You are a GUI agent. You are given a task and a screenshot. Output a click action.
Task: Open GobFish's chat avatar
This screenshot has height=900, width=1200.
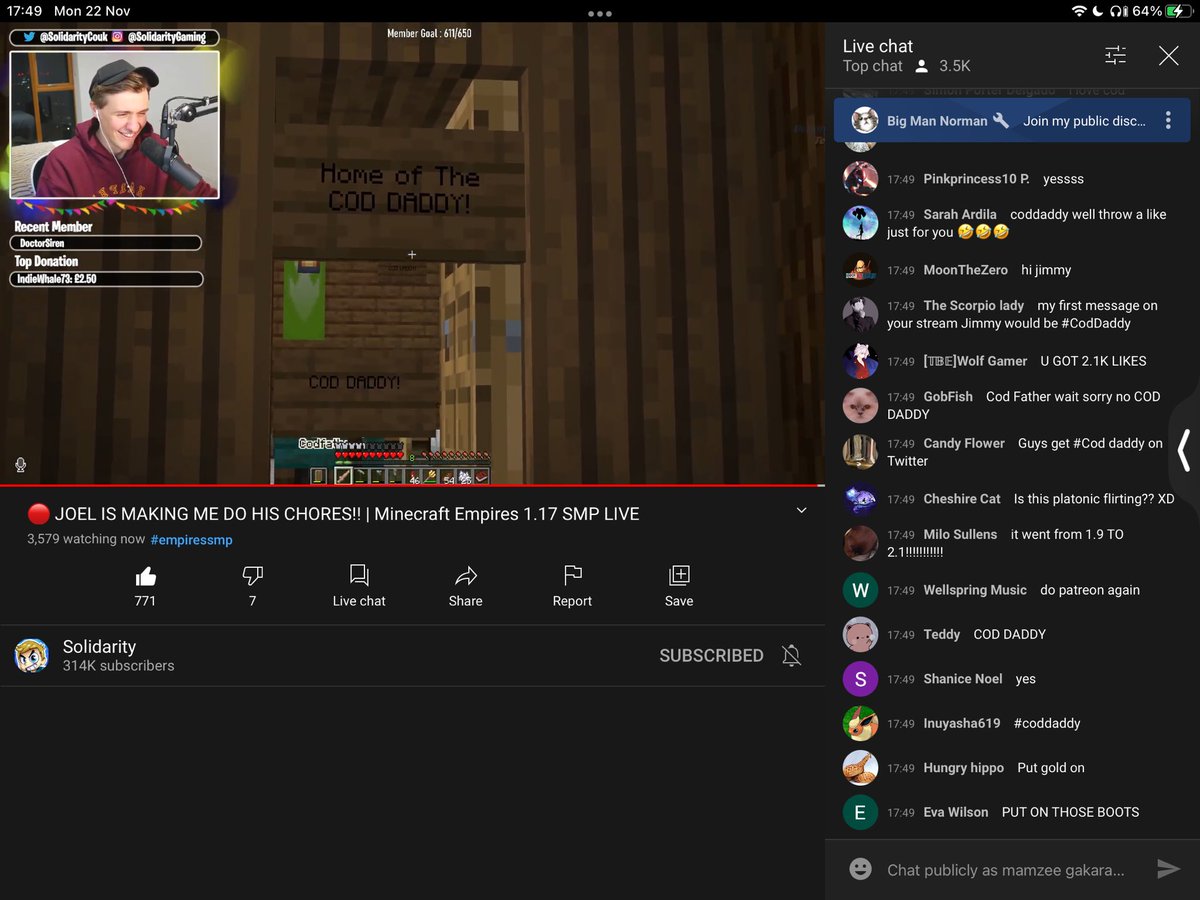click(x=860, y=405)
